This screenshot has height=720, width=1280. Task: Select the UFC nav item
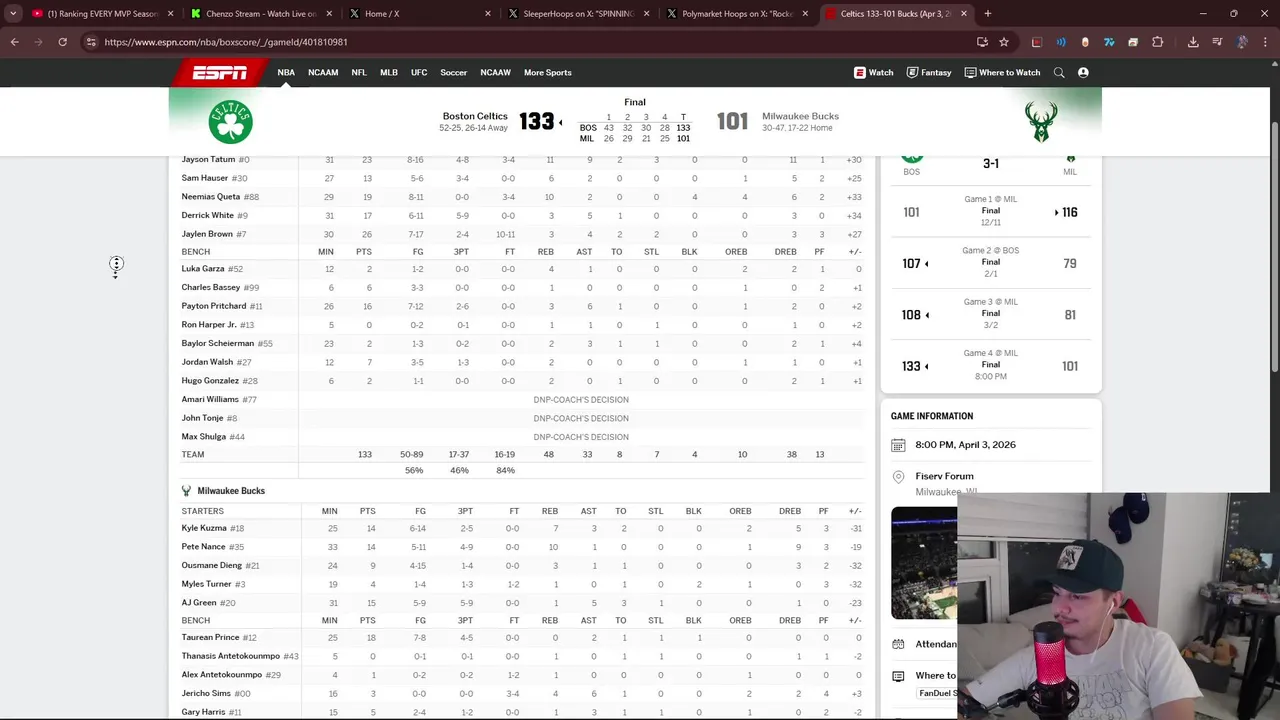tap(419, 72)
